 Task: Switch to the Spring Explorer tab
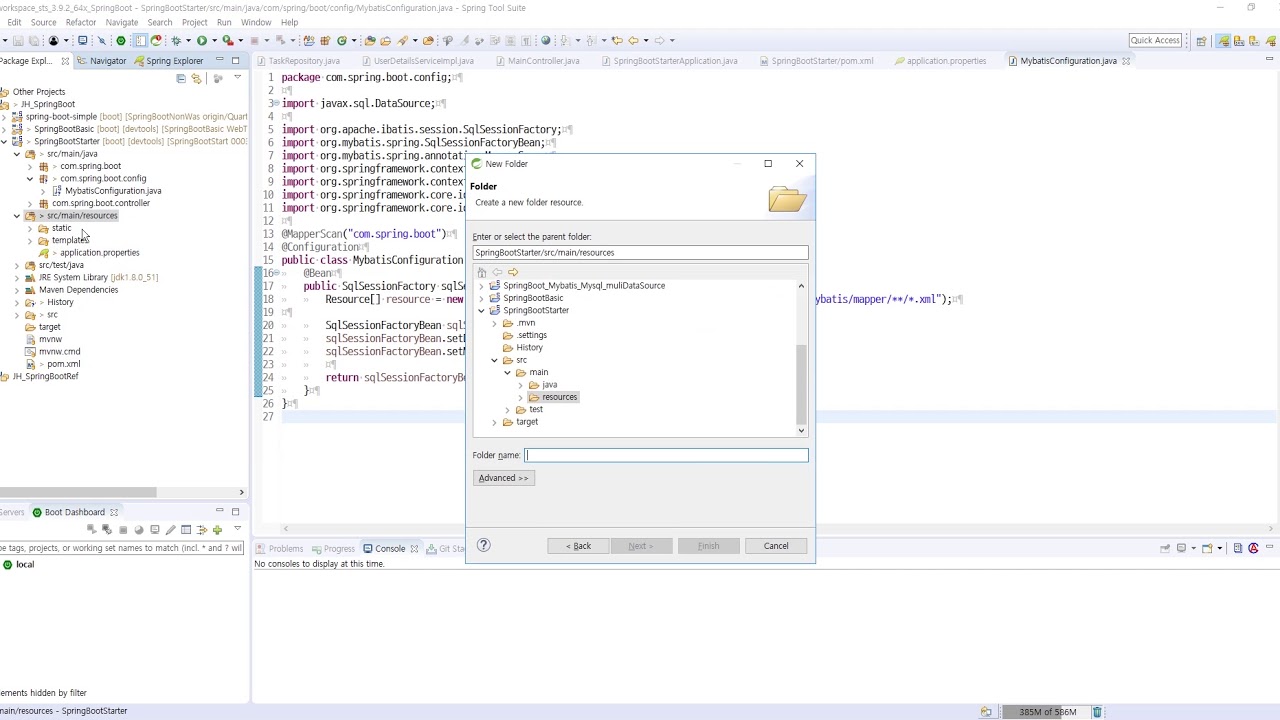(x=168, y=61)
